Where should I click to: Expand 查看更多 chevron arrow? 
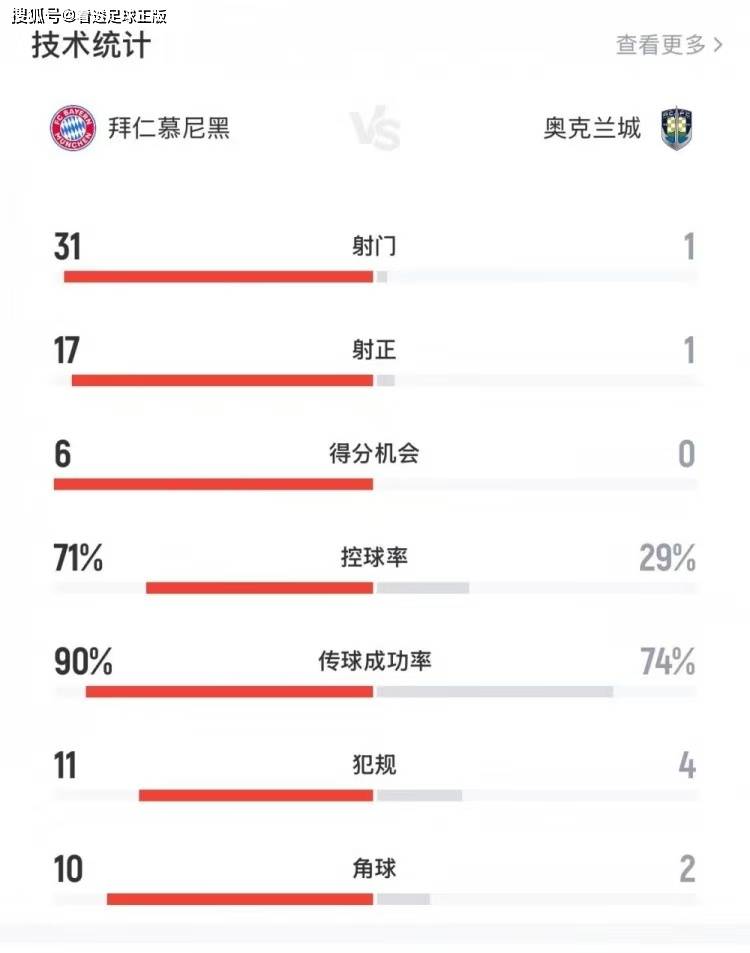coord(718,46)
